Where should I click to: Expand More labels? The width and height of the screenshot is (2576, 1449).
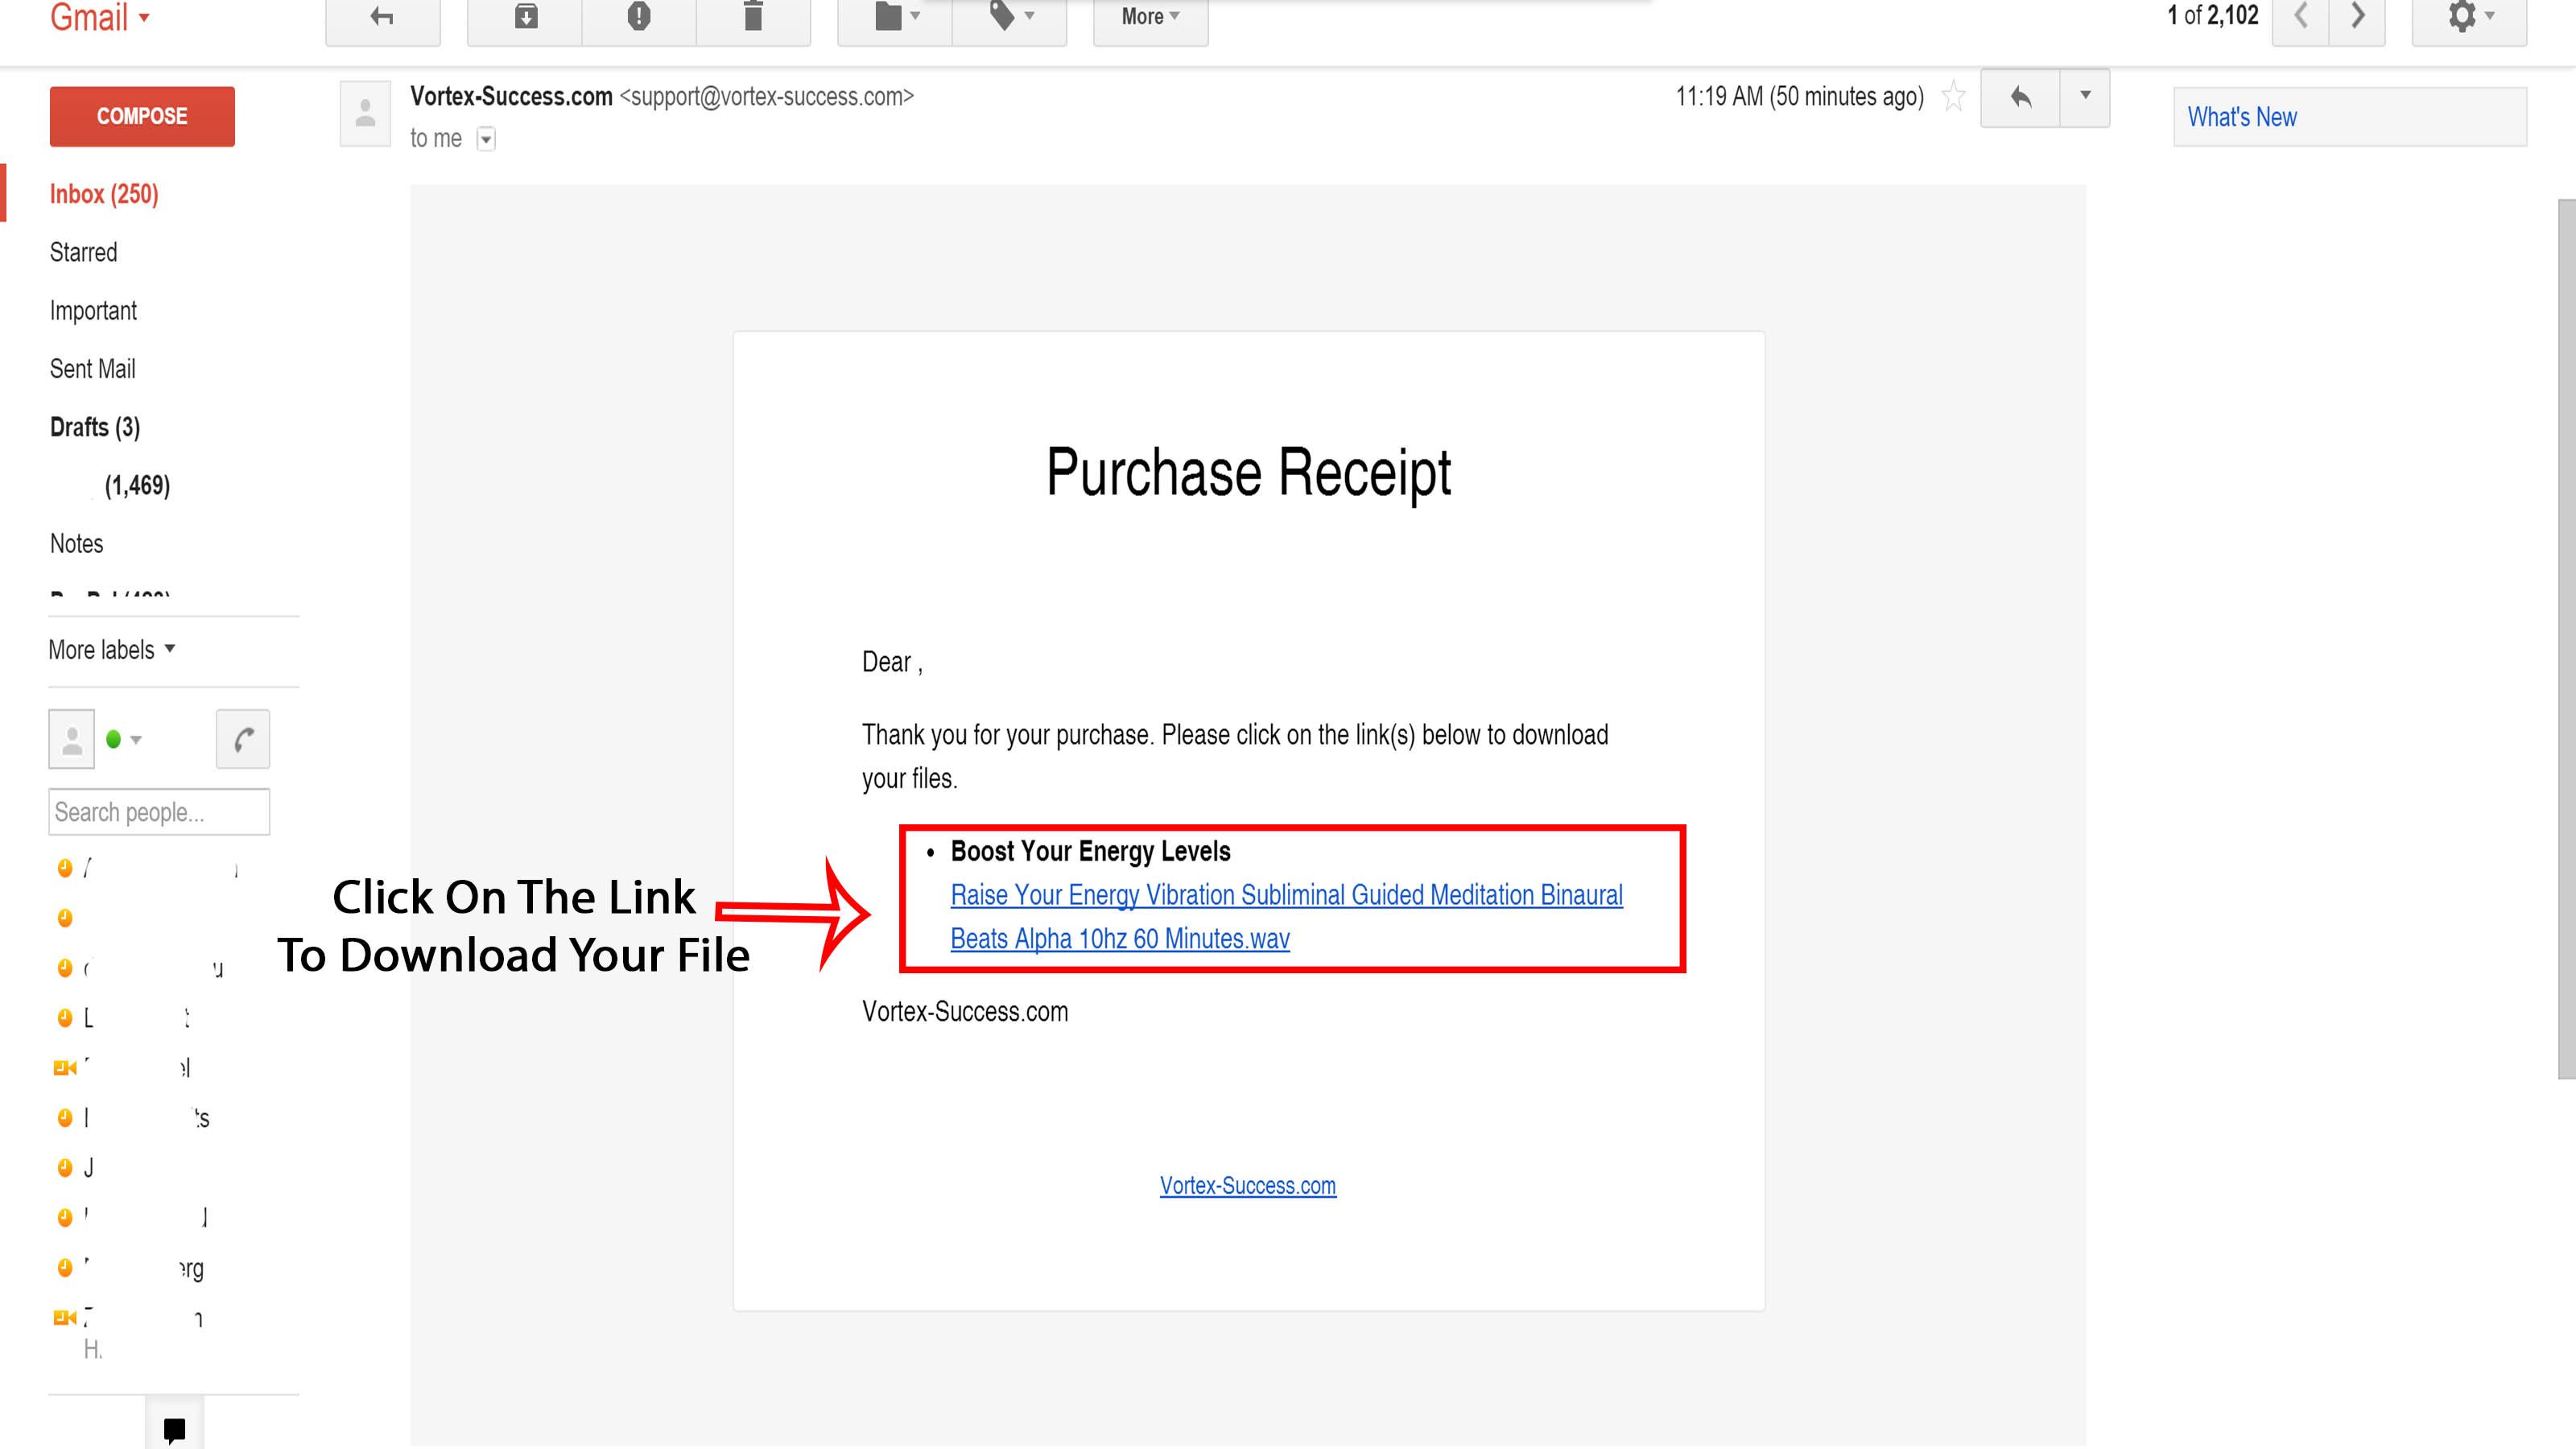tap(112, 650)
